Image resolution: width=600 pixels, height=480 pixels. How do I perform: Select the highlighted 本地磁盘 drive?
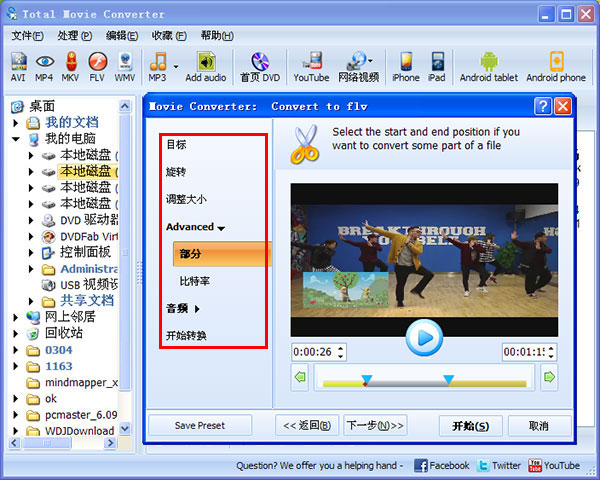click(x=88, y=171)
